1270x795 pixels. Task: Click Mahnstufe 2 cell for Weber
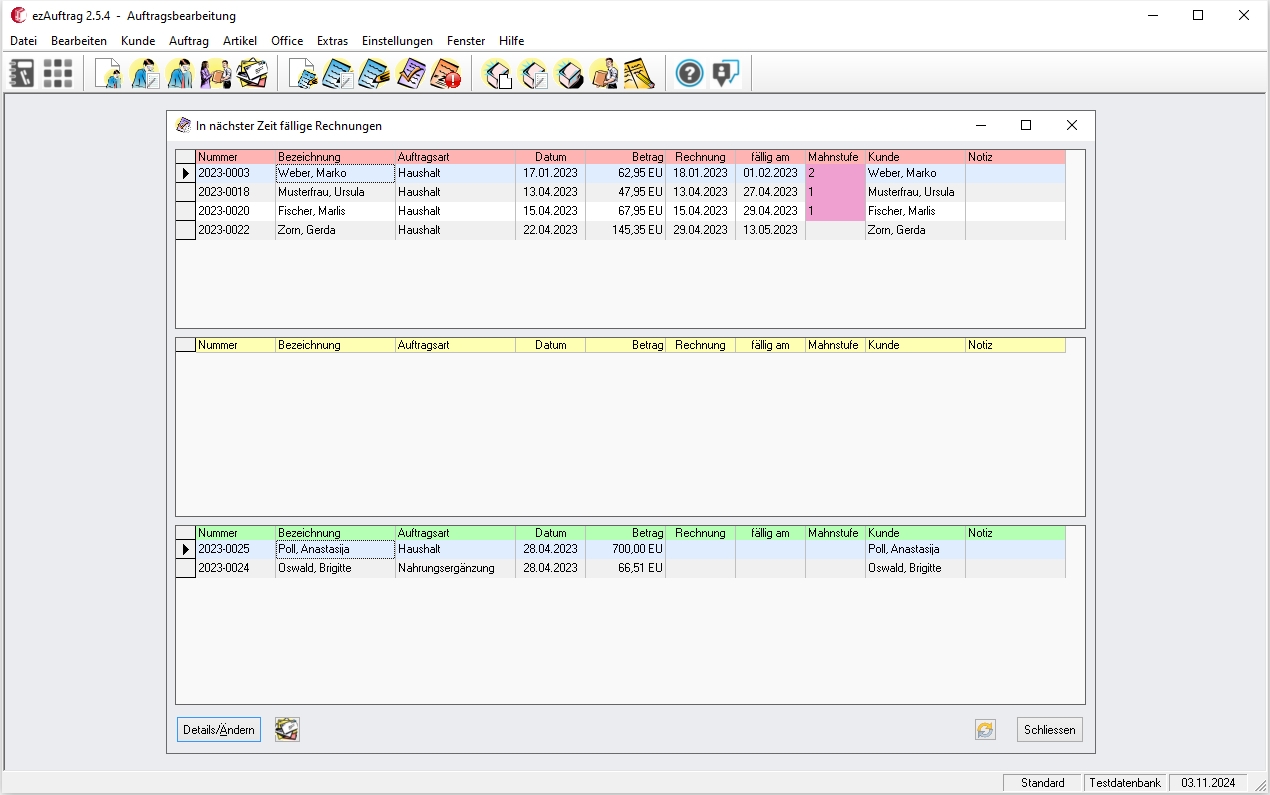point(835,173)
